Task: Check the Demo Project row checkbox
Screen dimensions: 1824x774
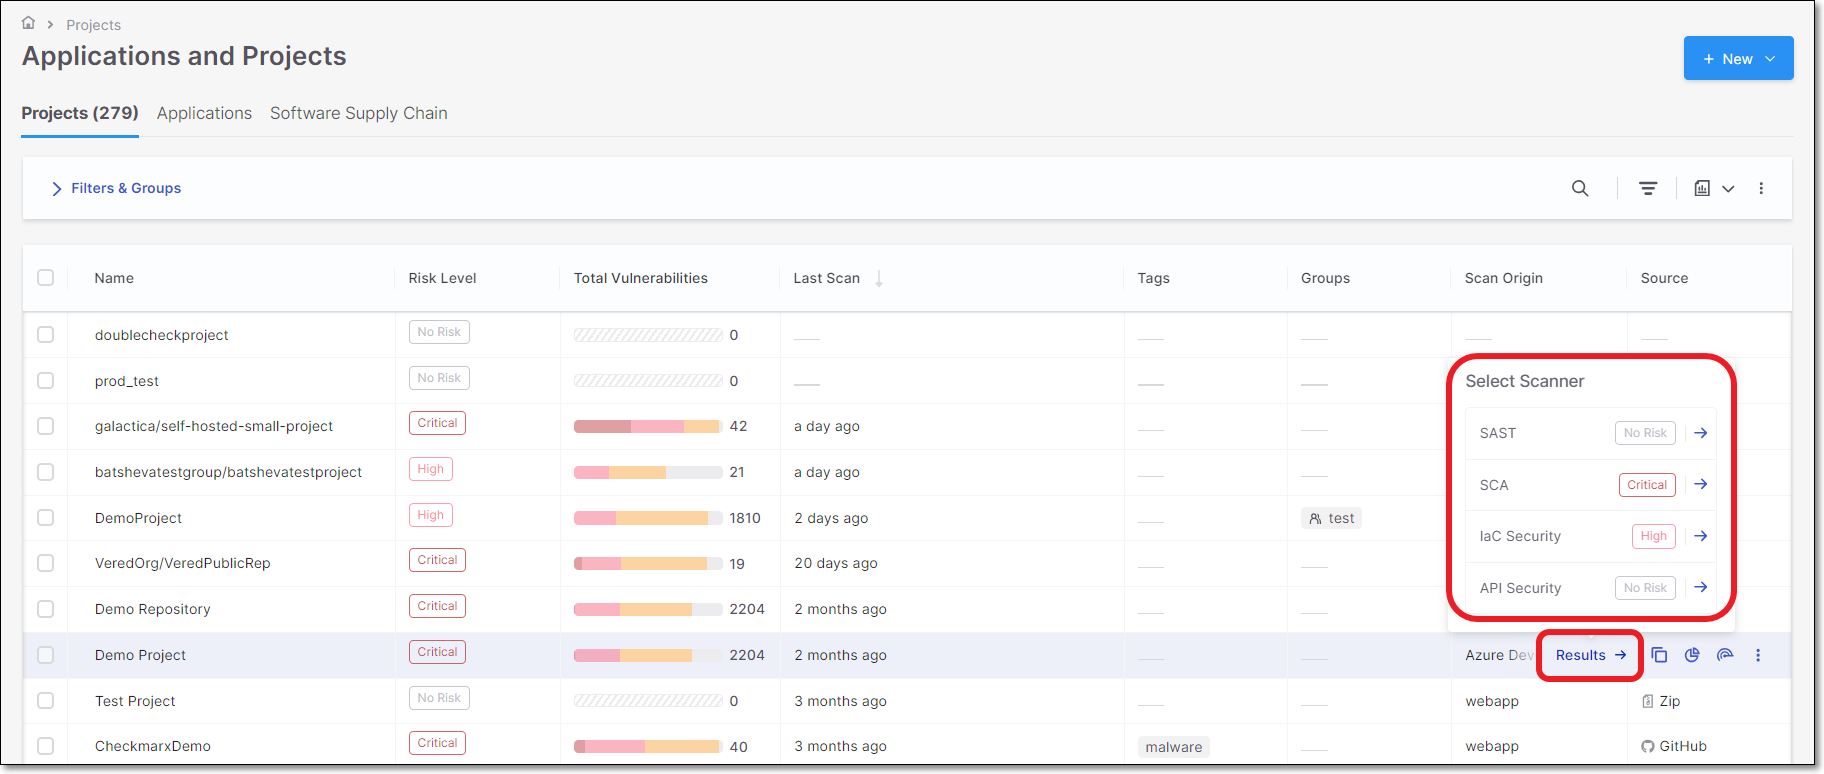Action: 46,654
